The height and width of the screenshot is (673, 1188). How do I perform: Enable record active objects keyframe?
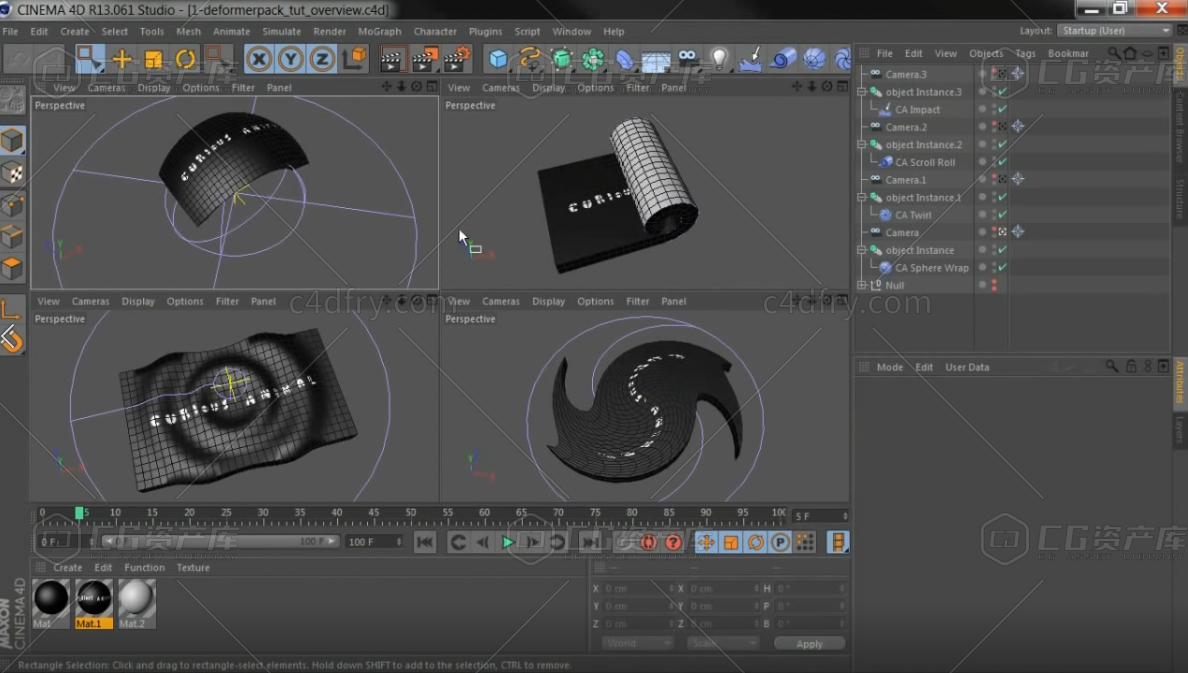click(624, 542)
